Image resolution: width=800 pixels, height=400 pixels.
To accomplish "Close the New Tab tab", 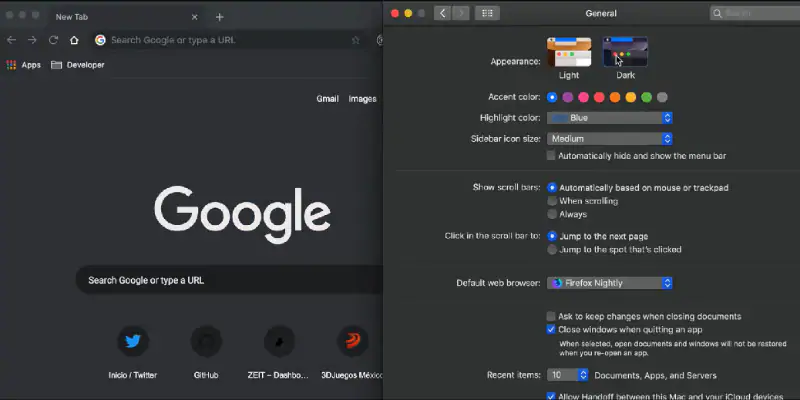I will coord(194,17).
